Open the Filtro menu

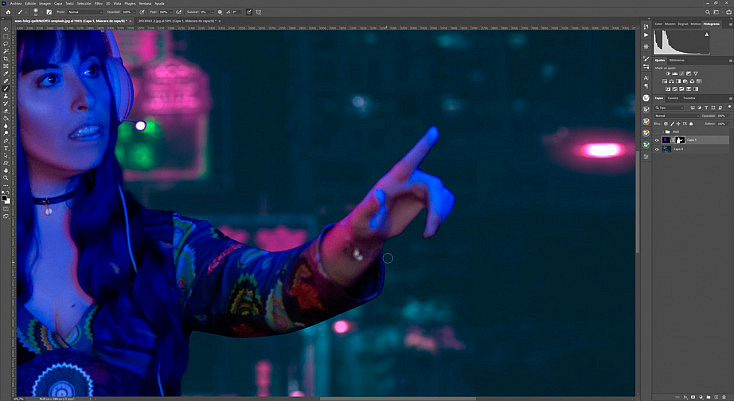coord(98,3)
